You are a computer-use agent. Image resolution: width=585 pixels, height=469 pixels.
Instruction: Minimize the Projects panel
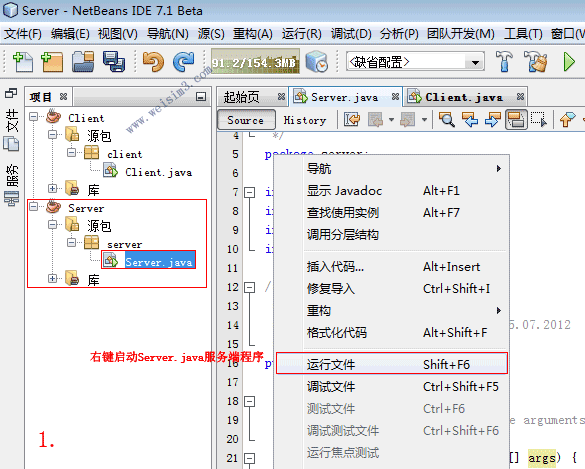(201, 97)
